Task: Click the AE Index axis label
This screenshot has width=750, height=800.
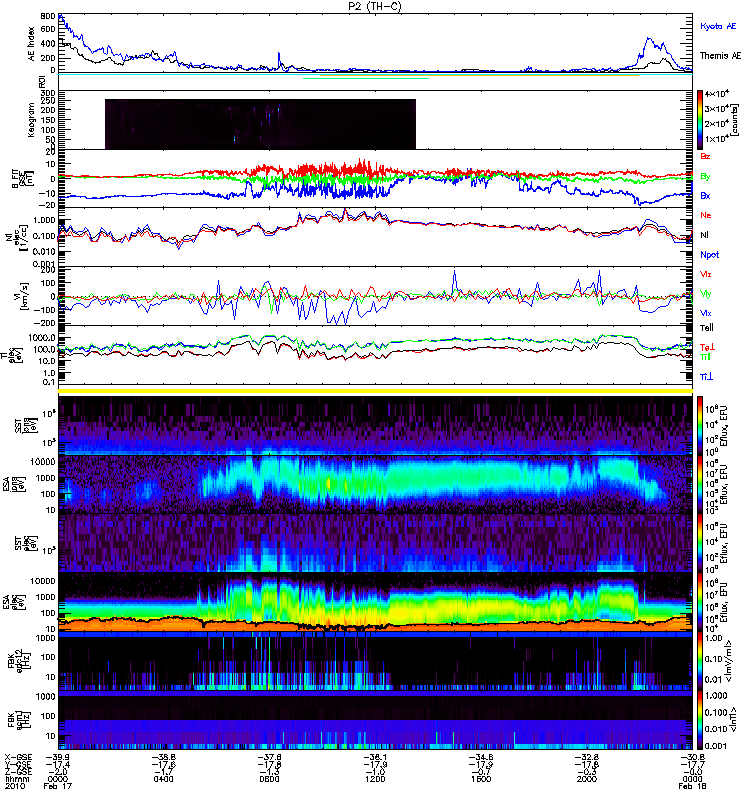Action: click(x=32, y=44)
